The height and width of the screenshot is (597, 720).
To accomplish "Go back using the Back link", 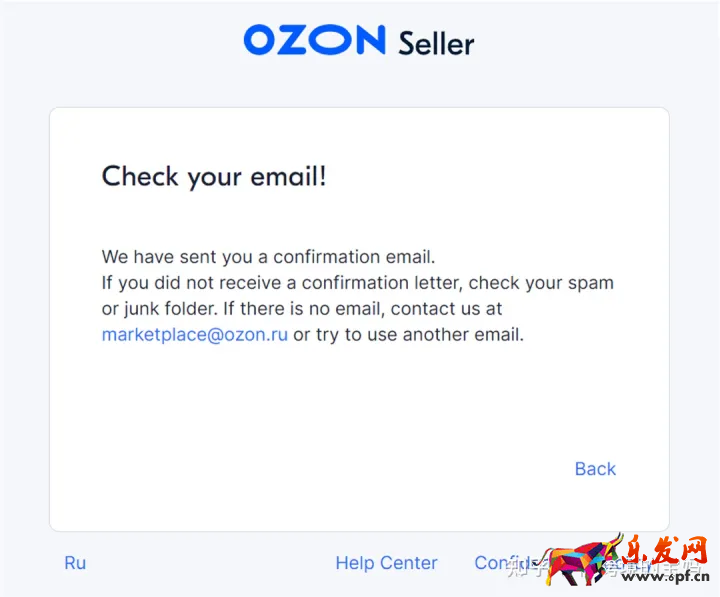I will tap(595, 469).
